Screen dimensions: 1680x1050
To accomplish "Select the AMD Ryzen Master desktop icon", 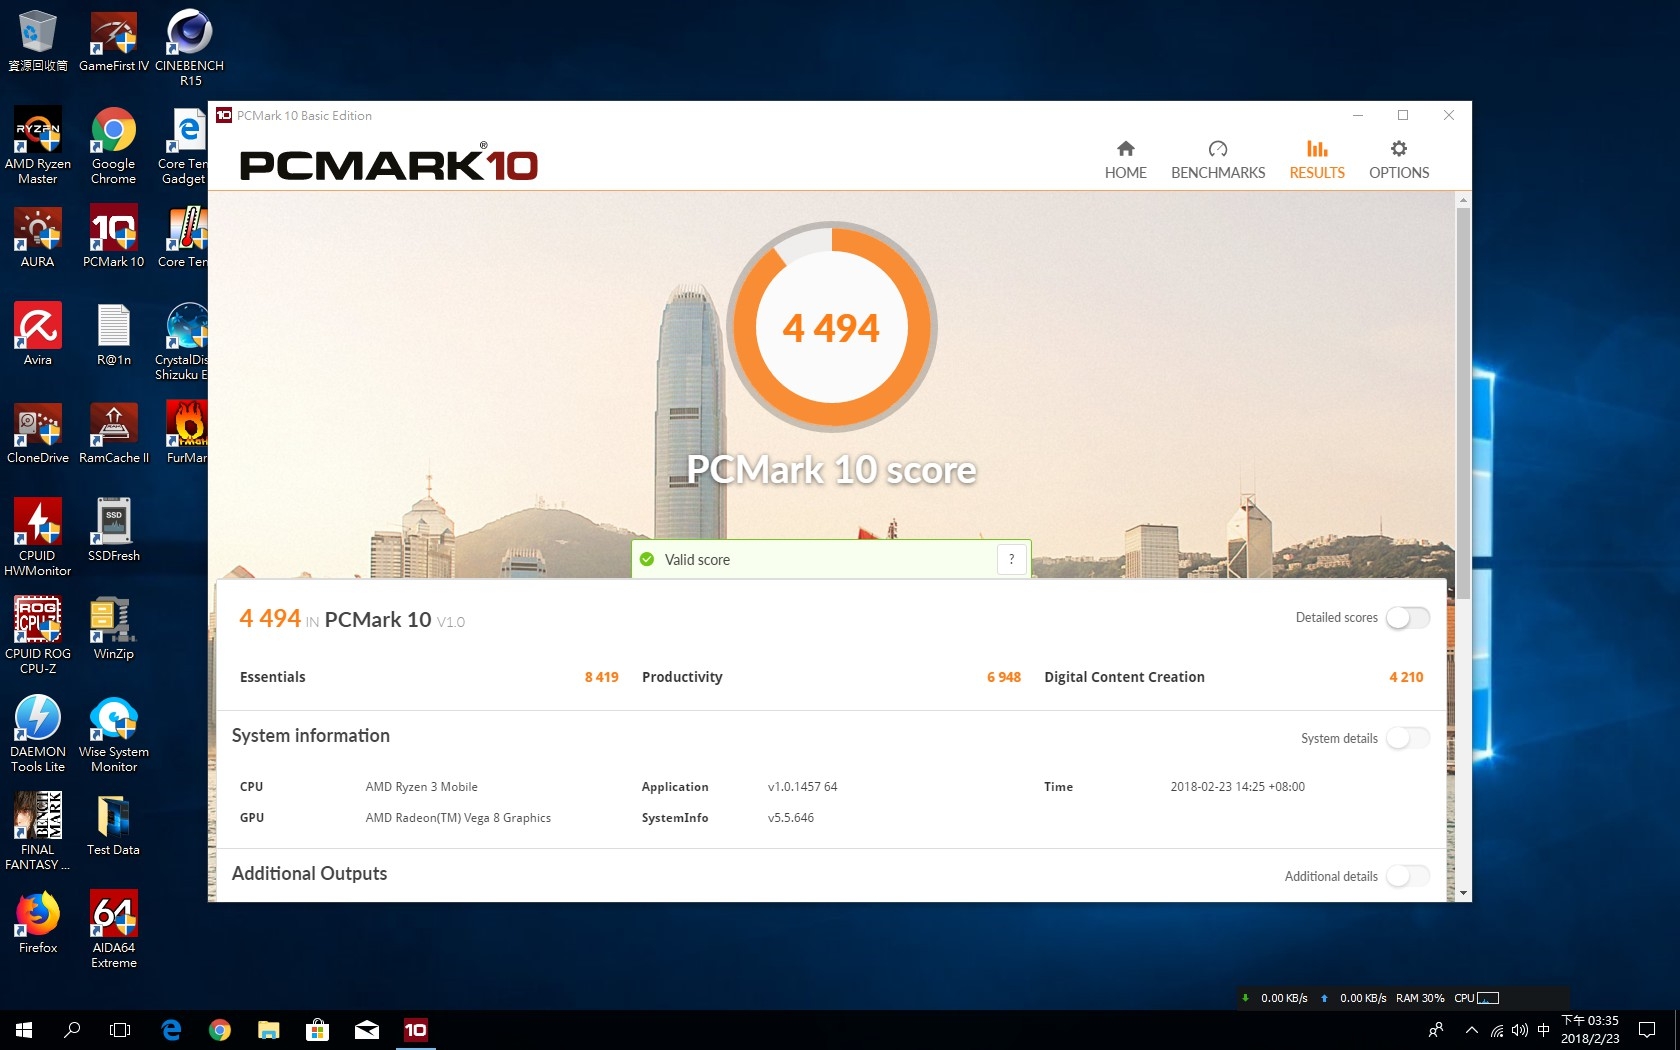I will tap(38, 145).
